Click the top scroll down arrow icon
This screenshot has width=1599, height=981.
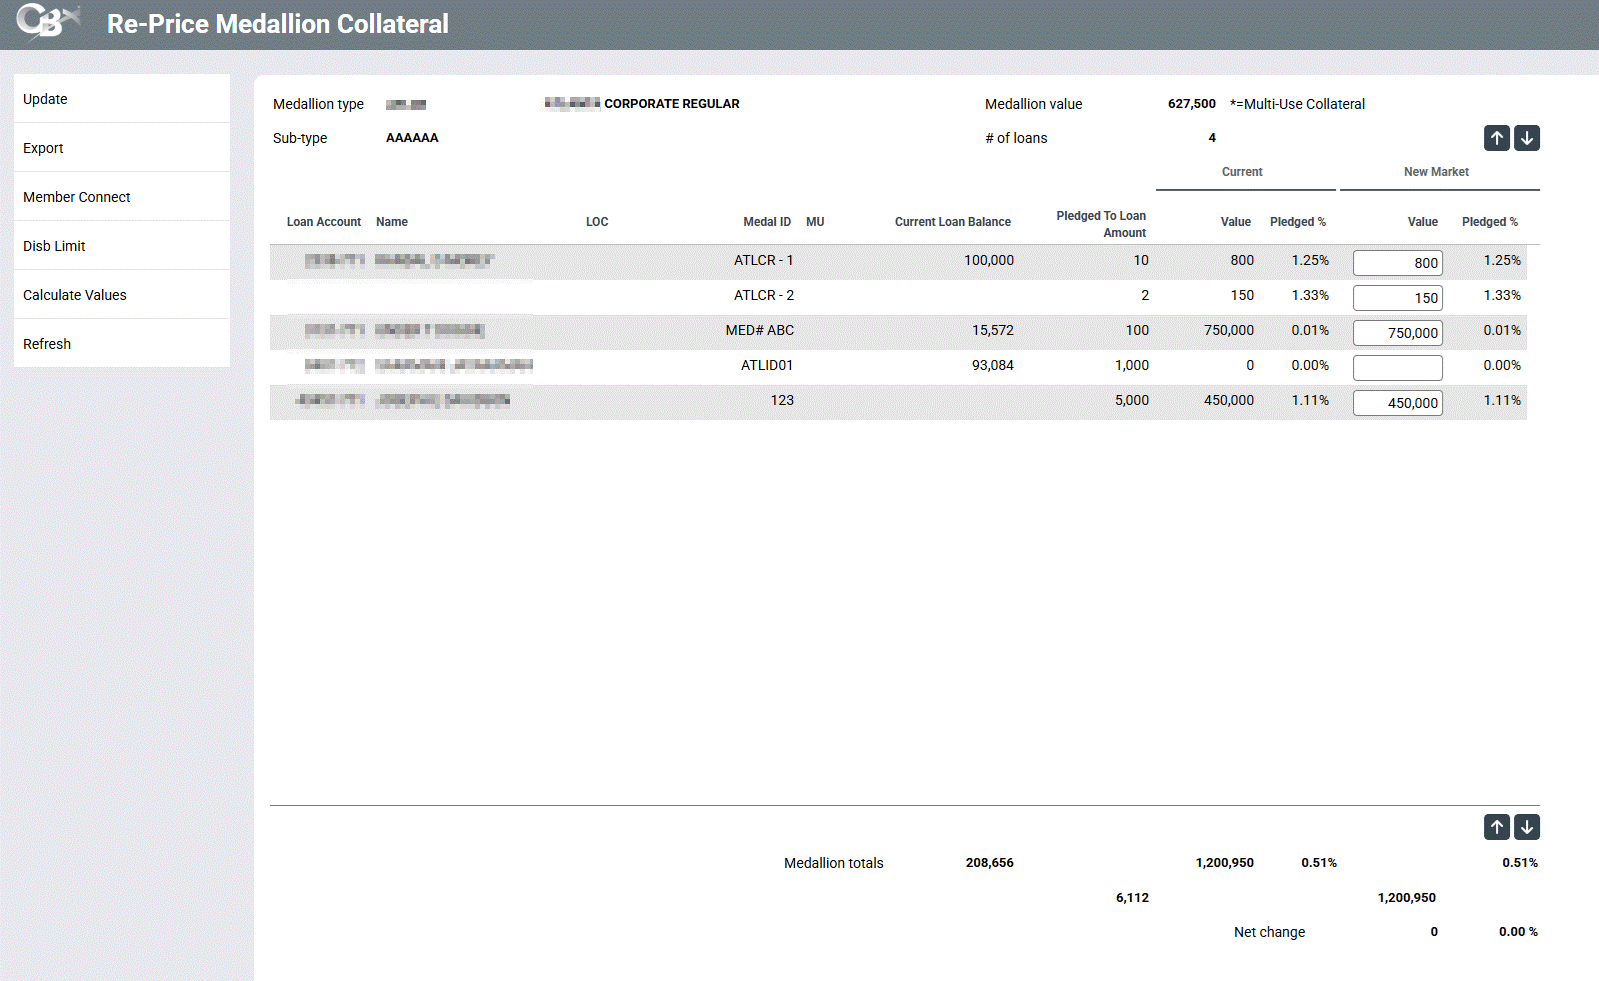pos(1527,138)
